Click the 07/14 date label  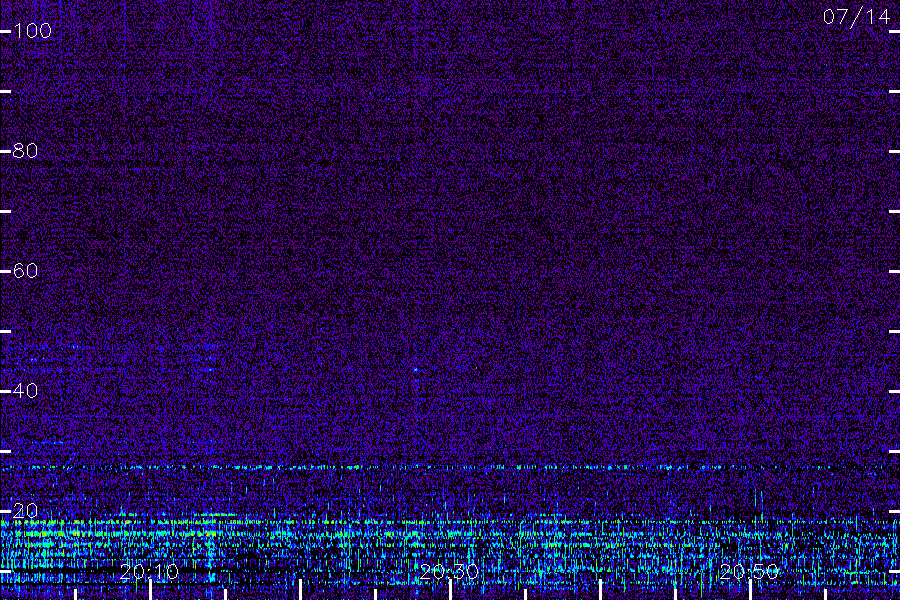pyautogui.click(x=856, y=17)
